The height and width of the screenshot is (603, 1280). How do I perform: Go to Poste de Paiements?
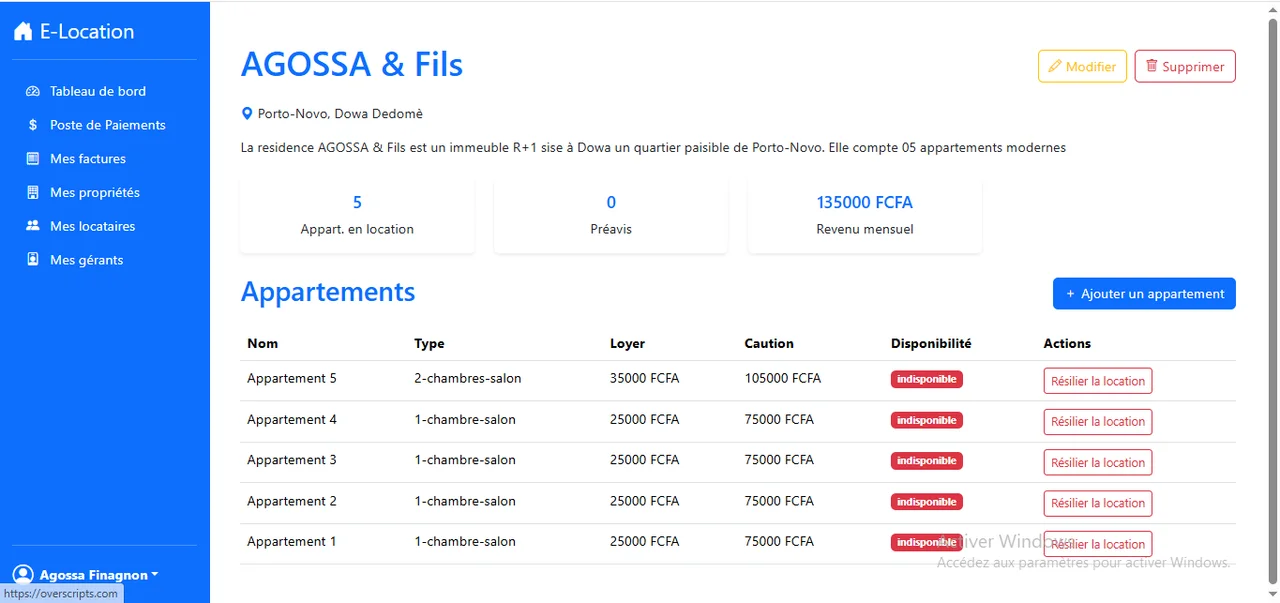(x=108, y=125)
